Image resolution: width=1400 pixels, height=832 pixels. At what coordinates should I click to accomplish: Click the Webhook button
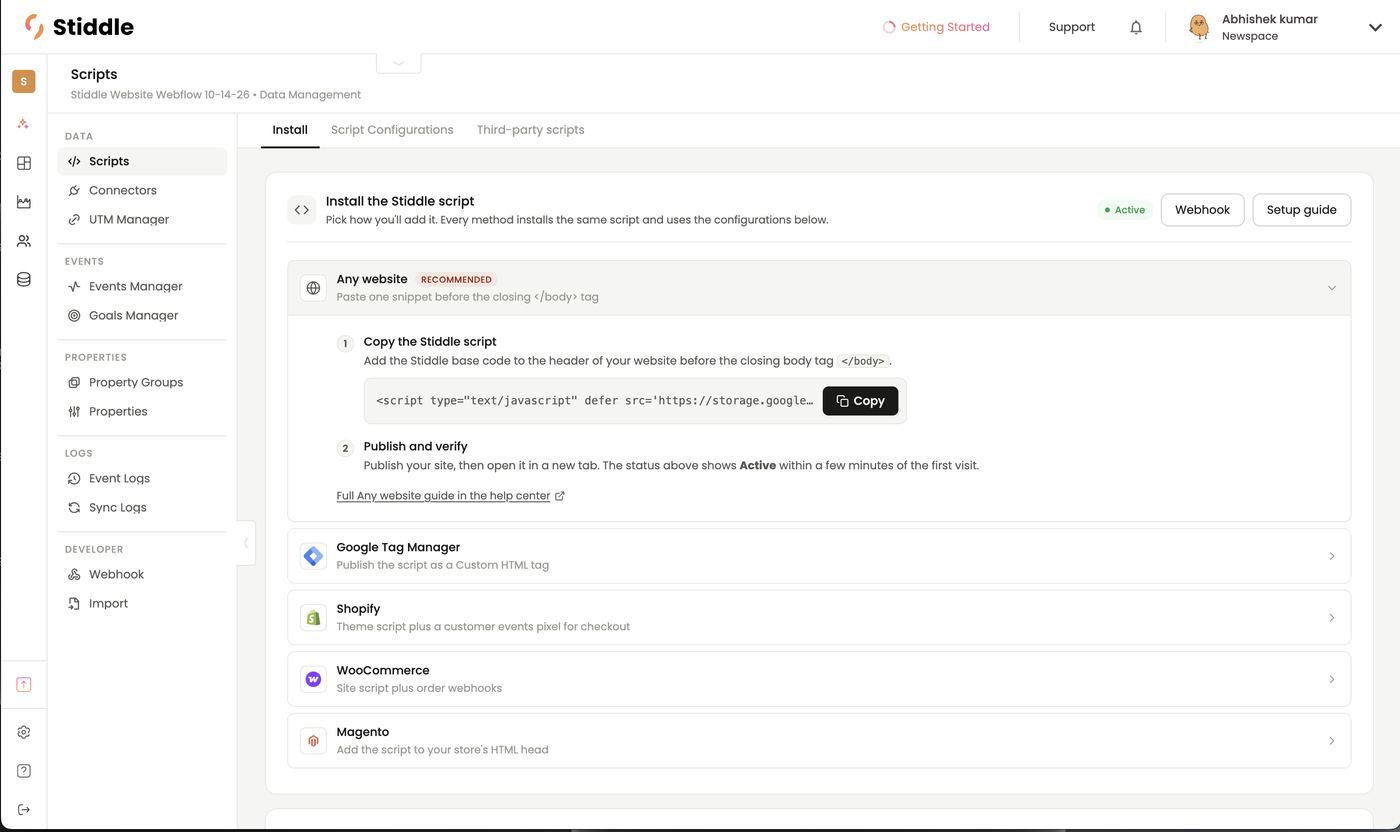[x=1202, y=210]
